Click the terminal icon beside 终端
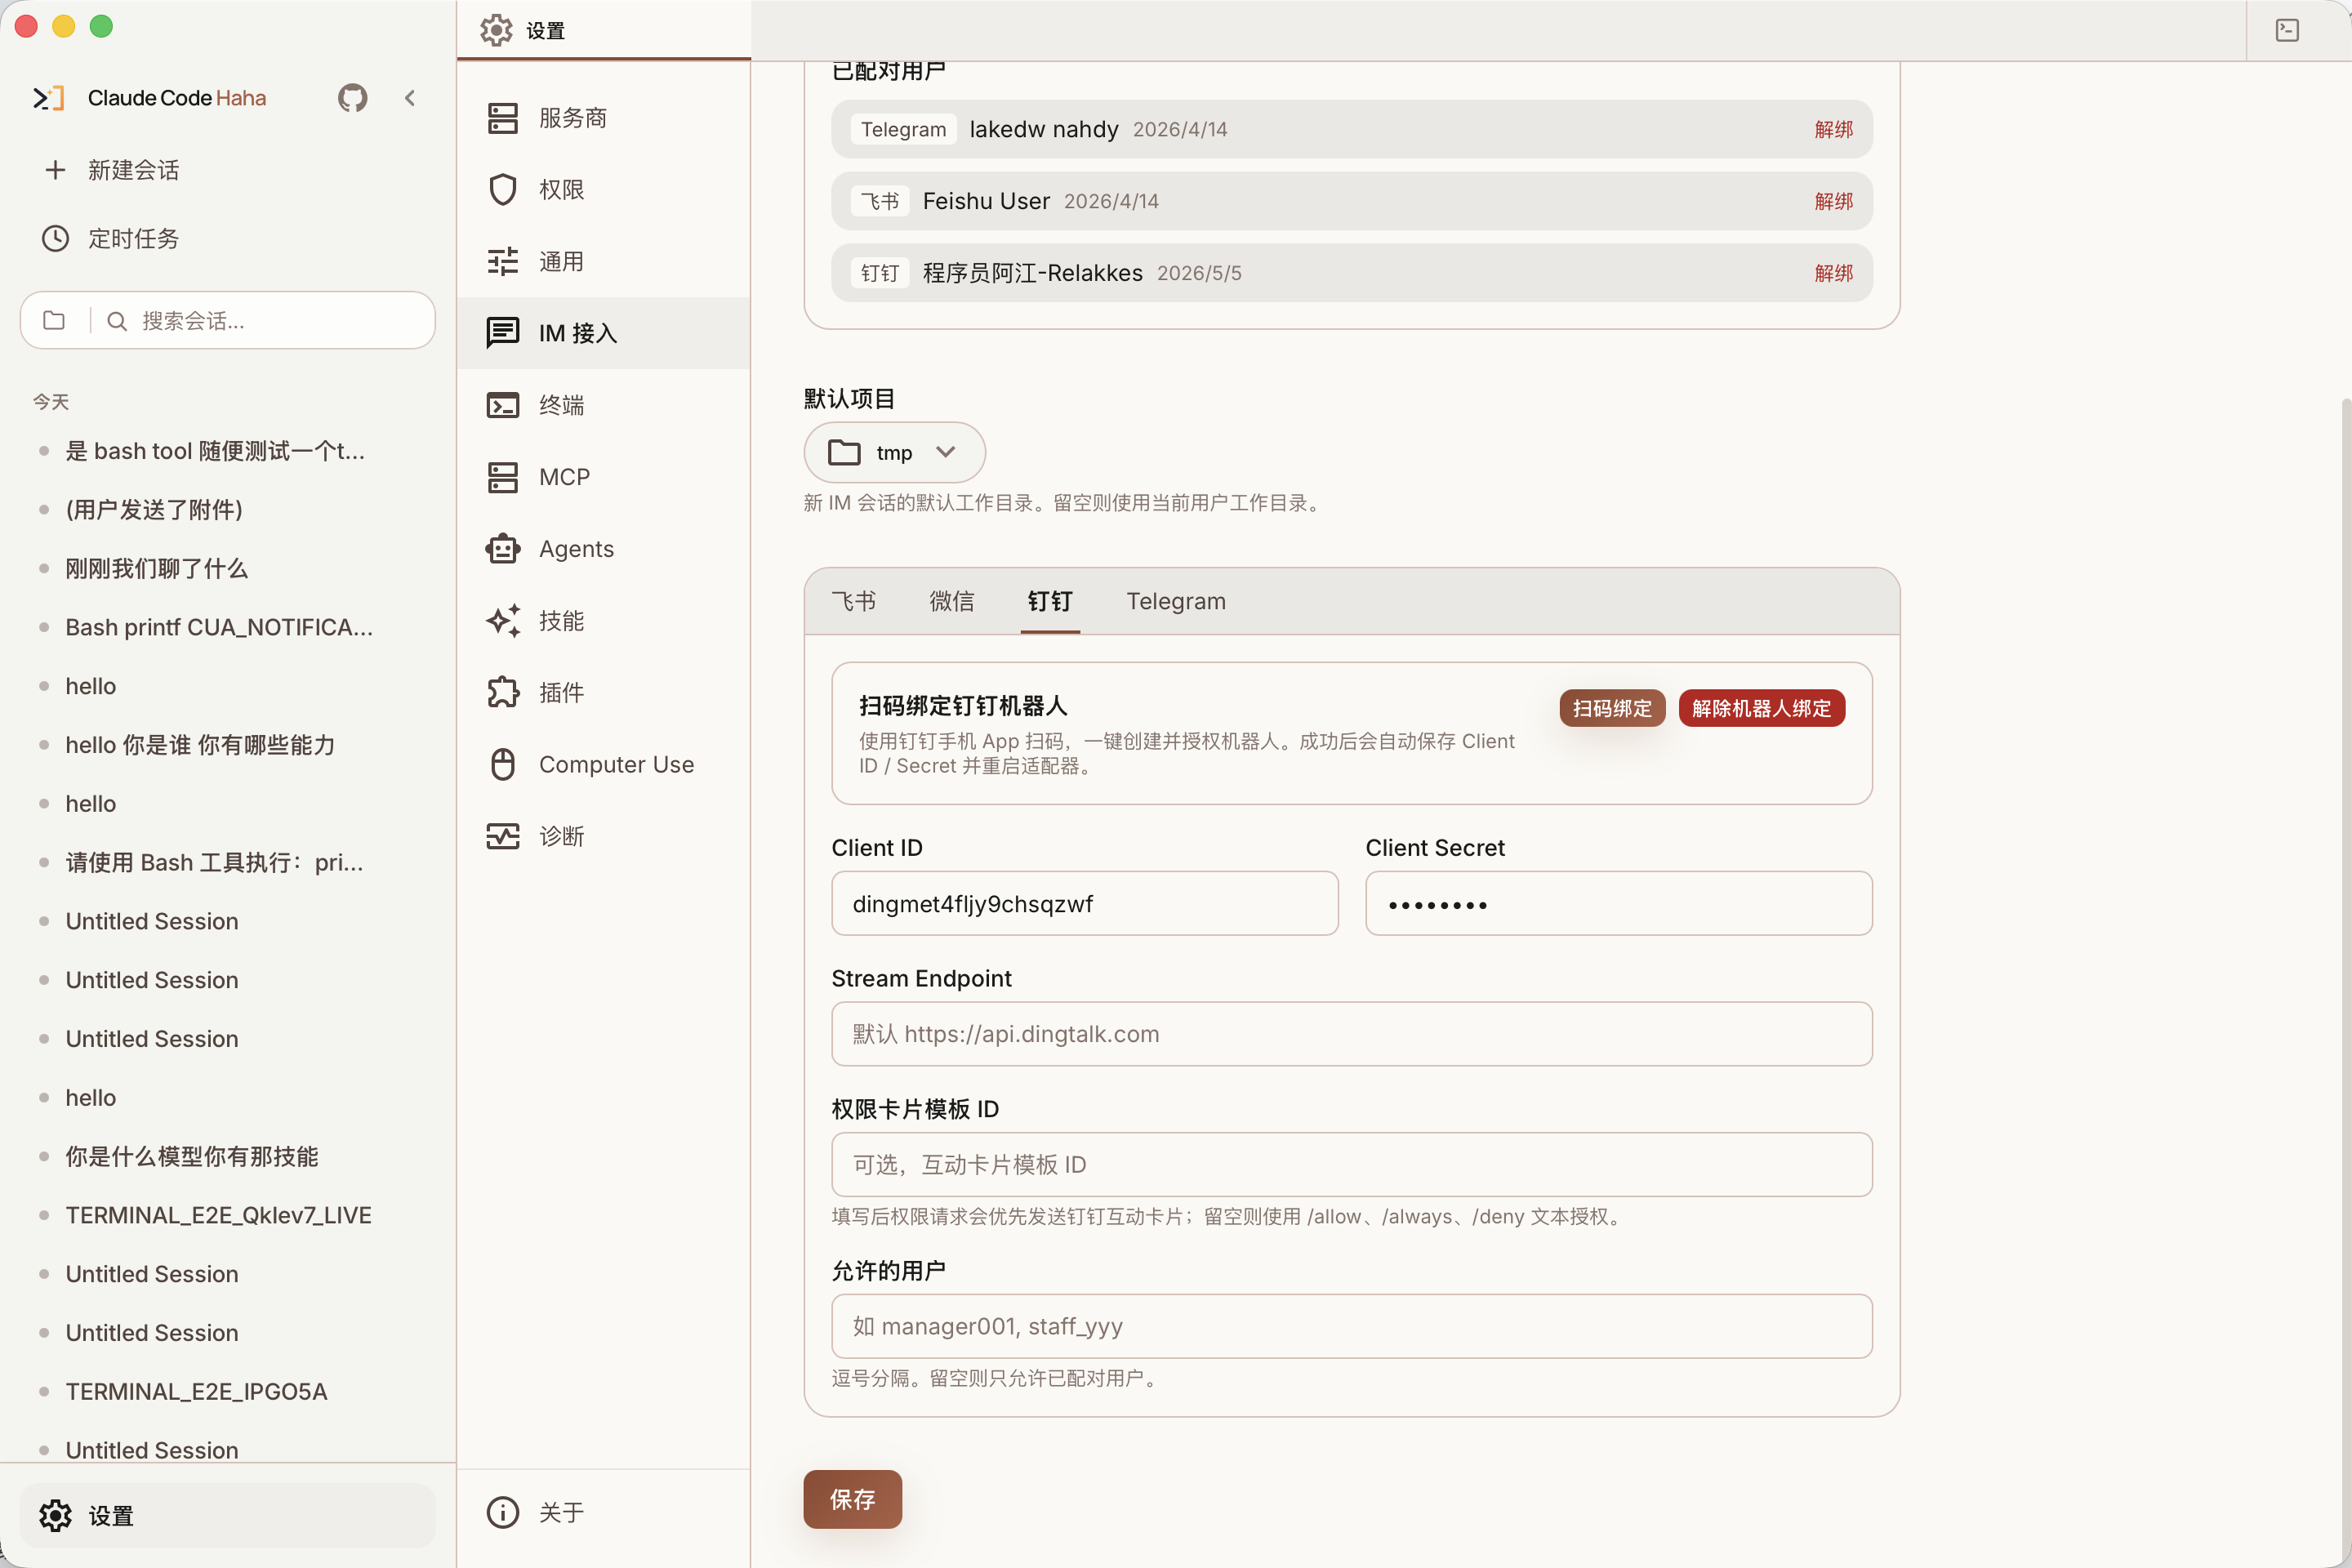2352x1568 pixels. coord(502,405)
